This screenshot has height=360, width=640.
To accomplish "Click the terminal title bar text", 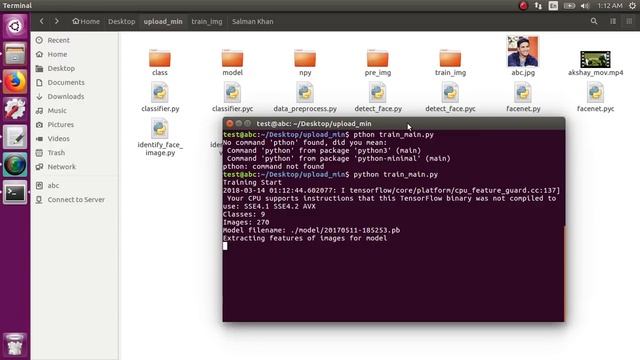I will [x=314, y=123].
